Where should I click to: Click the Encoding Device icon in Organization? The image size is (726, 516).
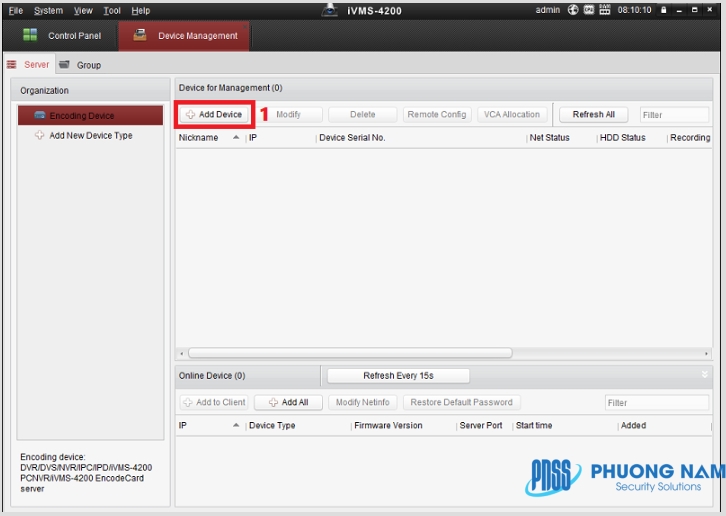tap(39, 116)
